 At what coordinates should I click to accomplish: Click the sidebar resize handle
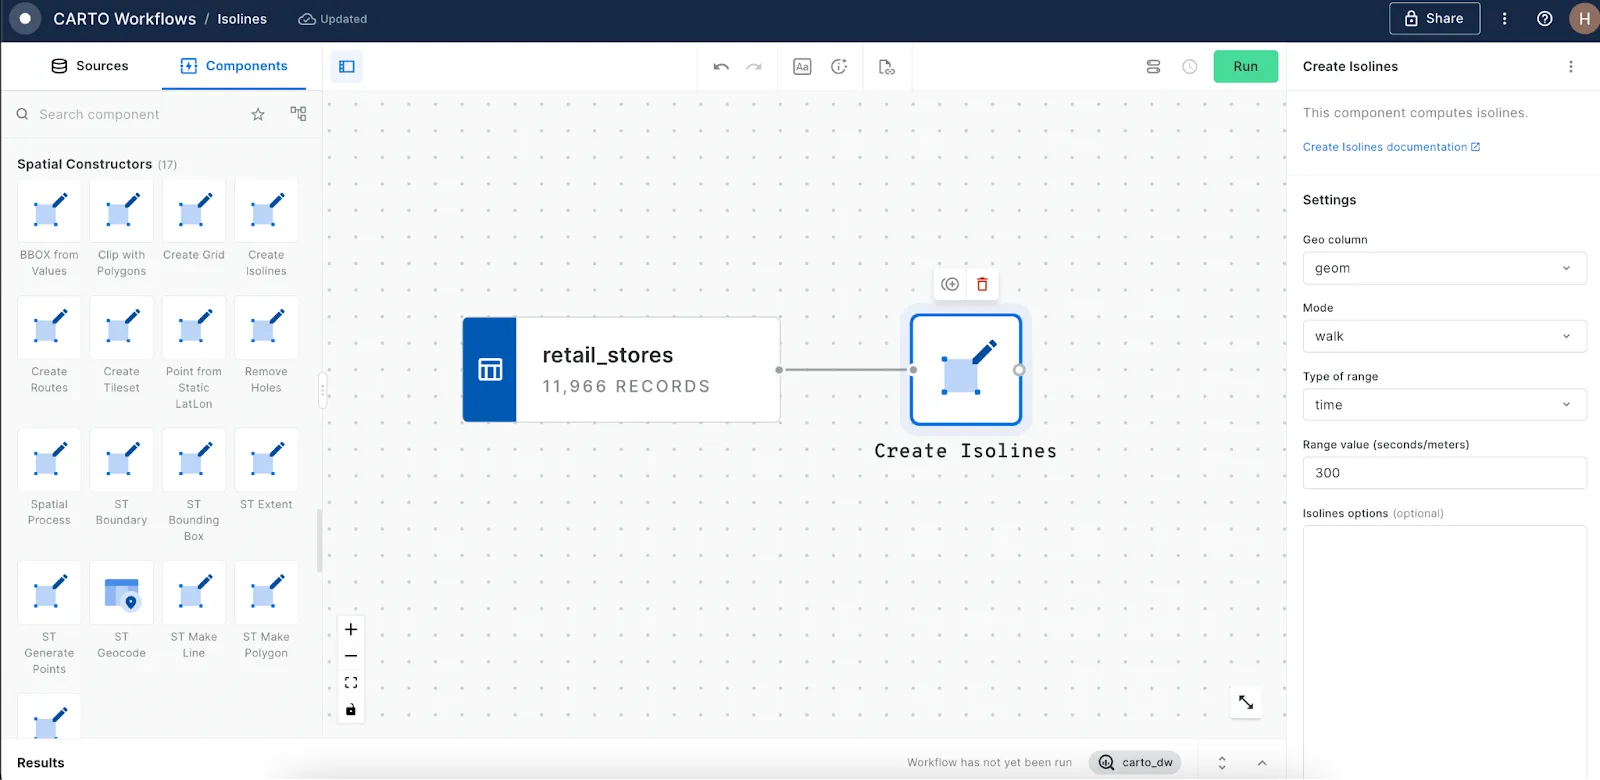coord(322,390)
